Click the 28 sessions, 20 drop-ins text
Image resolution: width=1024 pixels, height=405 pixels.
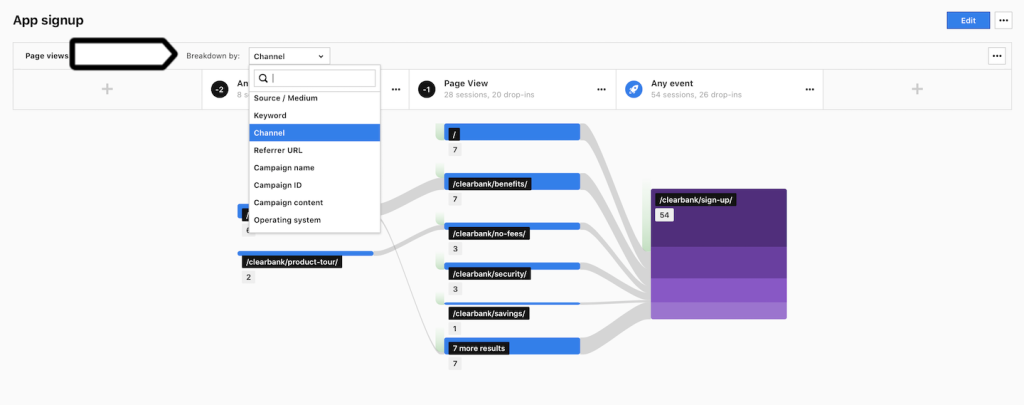coord(489,95)
